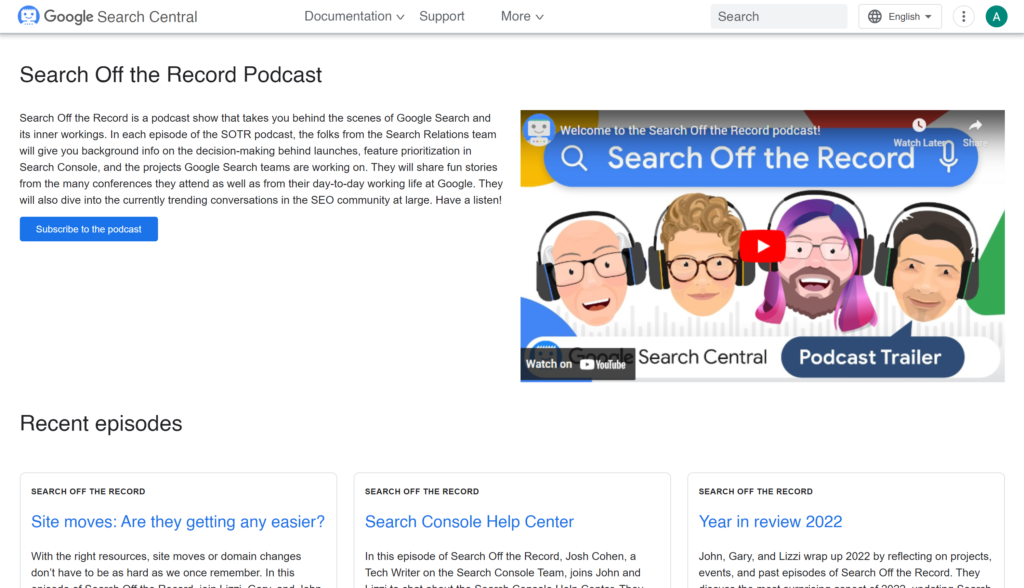Image resolution: width=1024 pixels, height=588 pixels.
Task: Click the SEARCH OFF THE RECORD label on the Help Center card
Action: click(422, 491)
